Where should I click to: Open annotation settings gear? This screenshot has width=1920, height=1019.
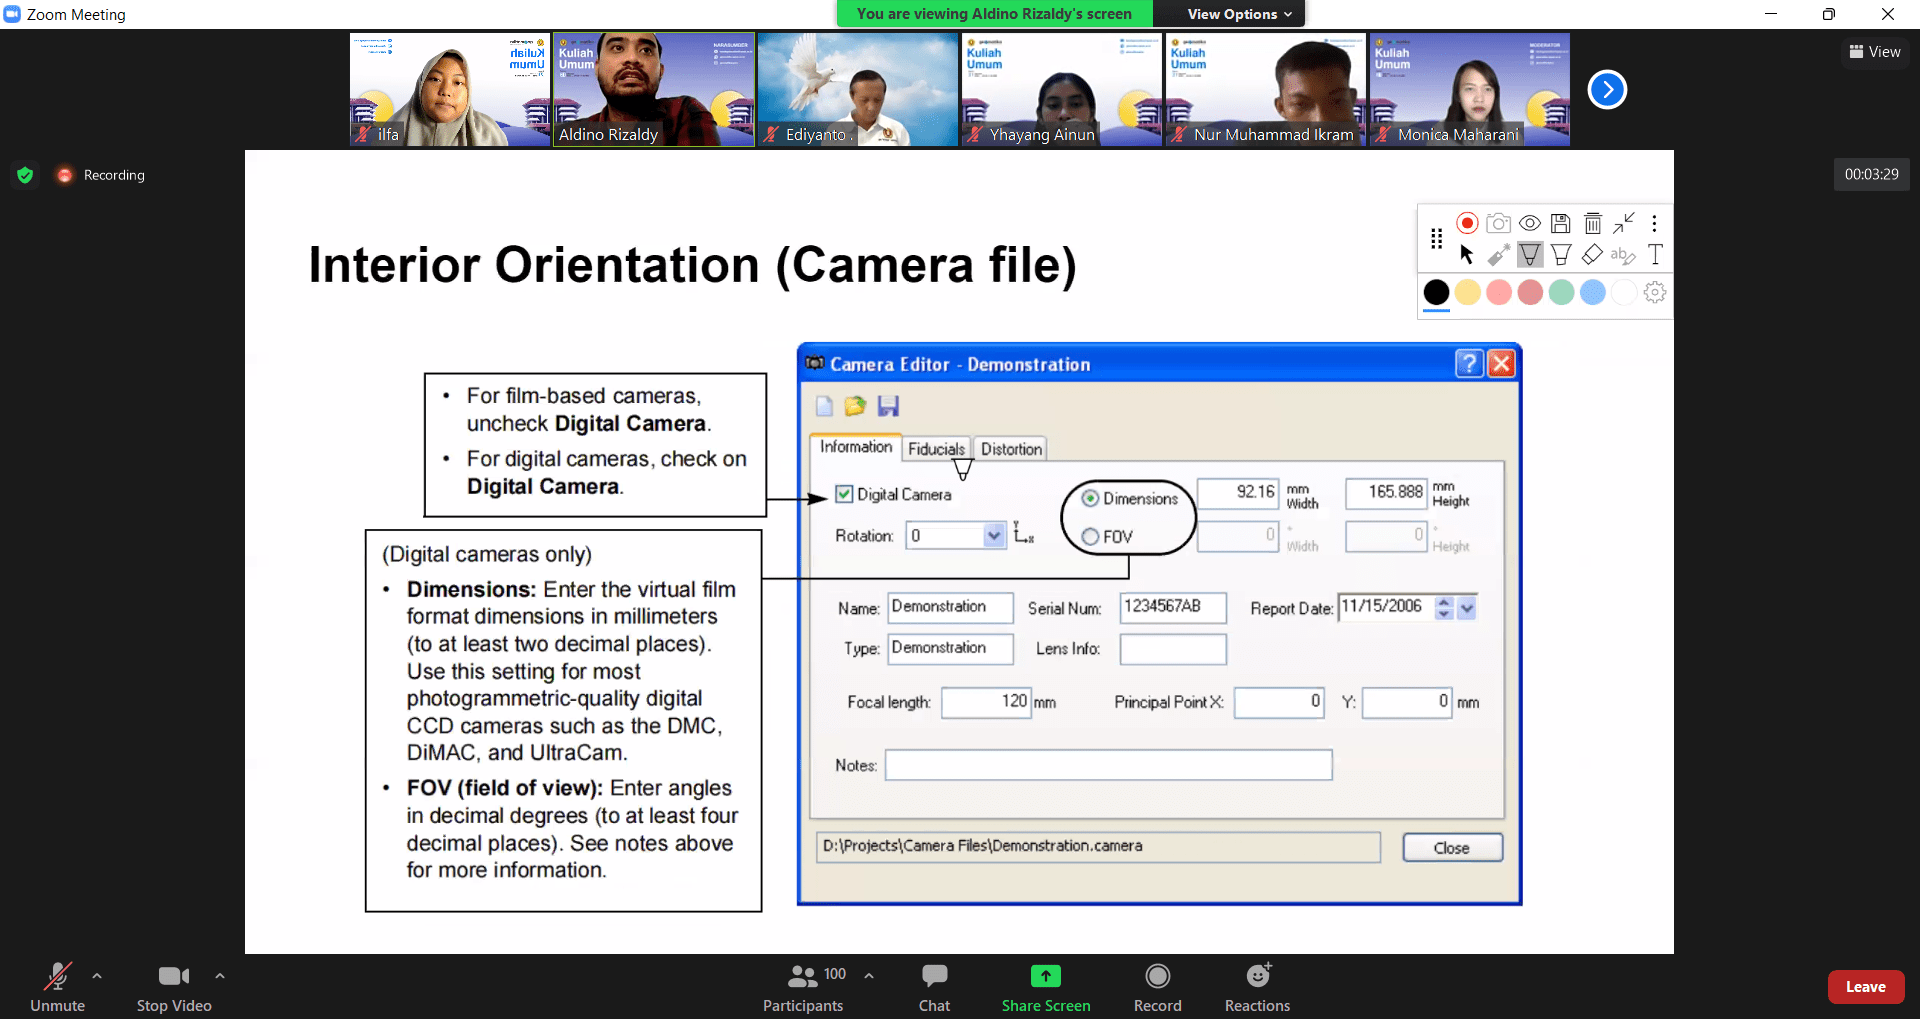coord(1655,292)
